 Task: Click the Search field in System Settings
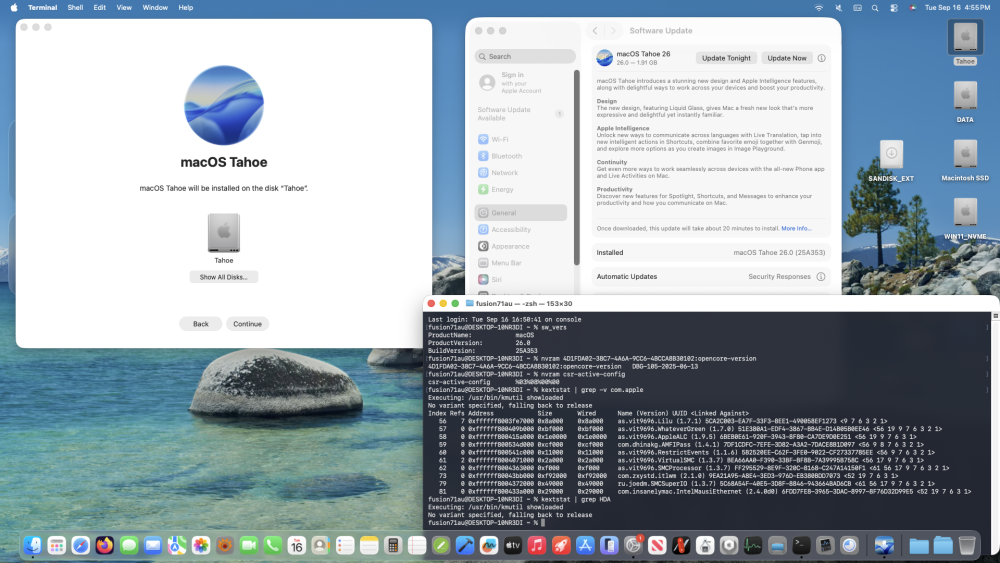point(525,56)
